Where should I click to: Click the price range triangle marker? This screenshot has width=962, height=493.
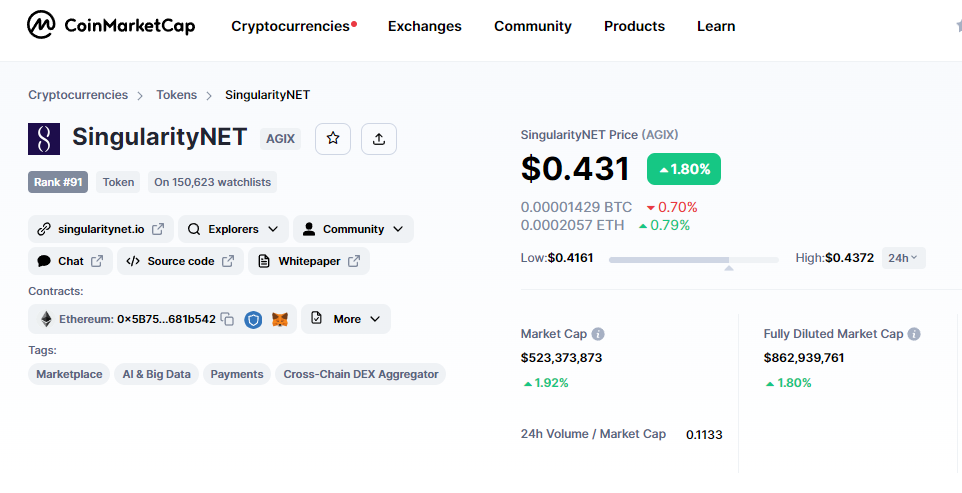click(729, 268)
